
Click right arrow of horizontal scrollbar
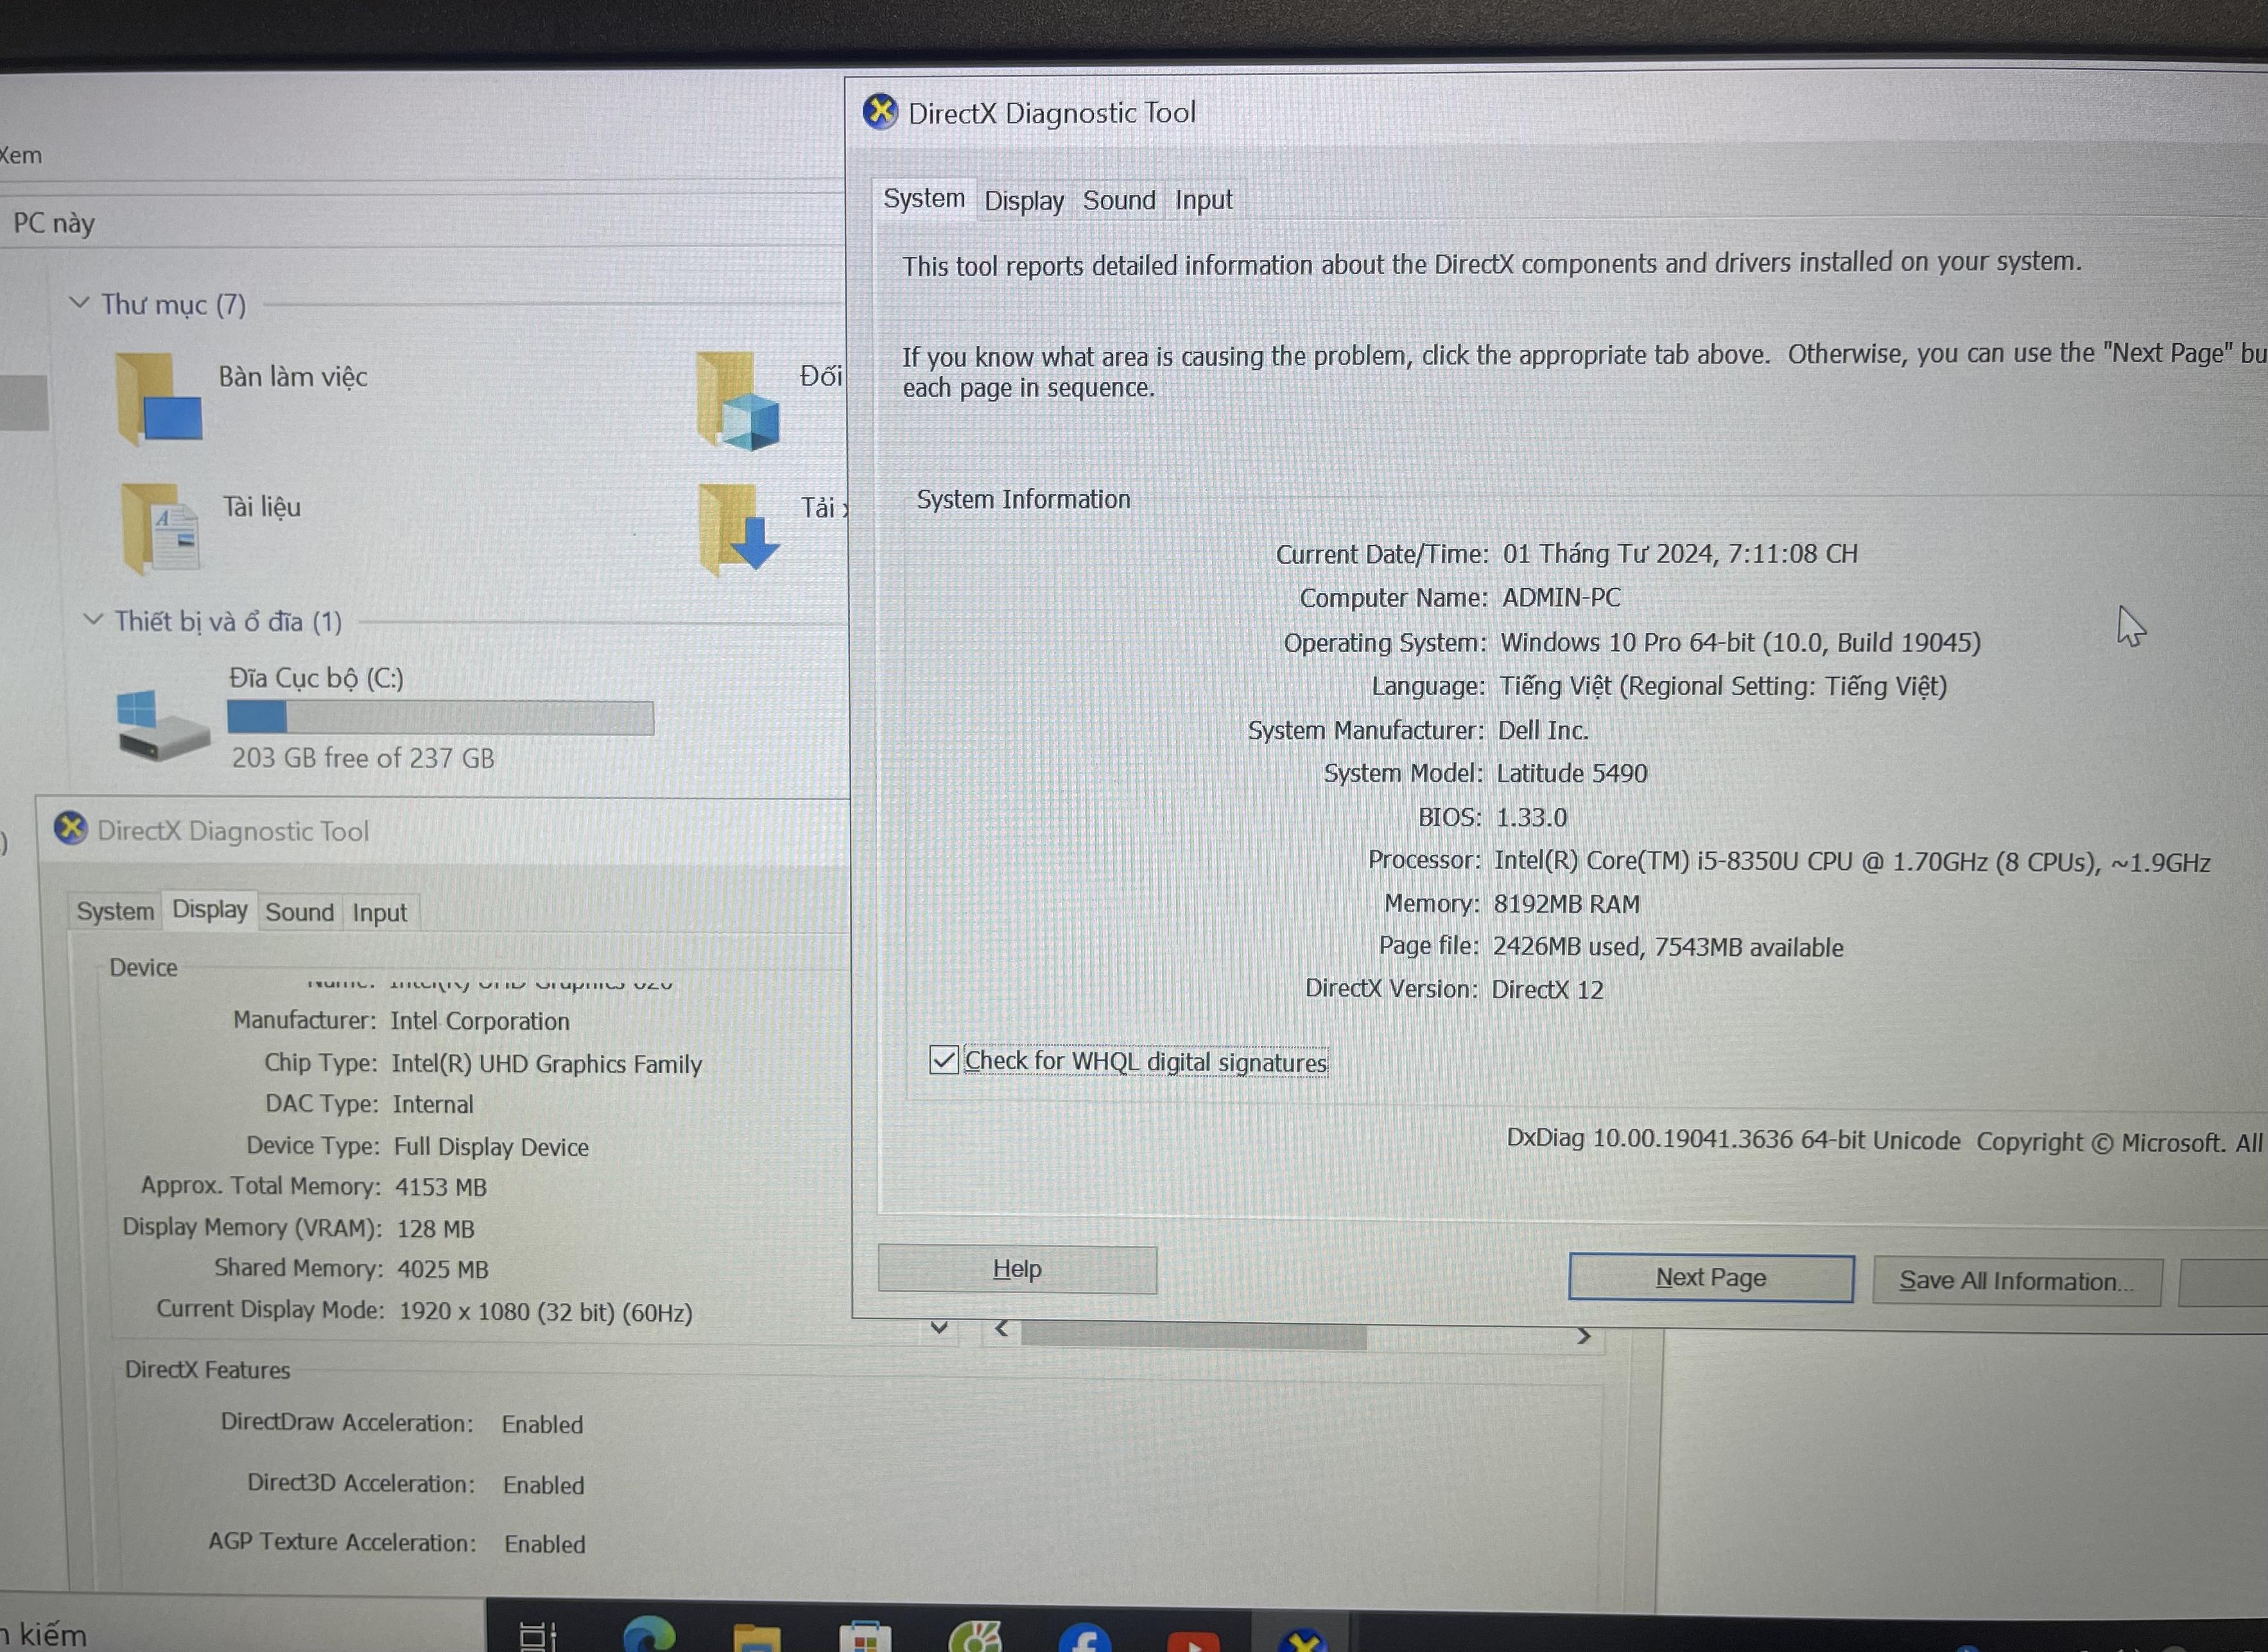click(1583, 1336)
